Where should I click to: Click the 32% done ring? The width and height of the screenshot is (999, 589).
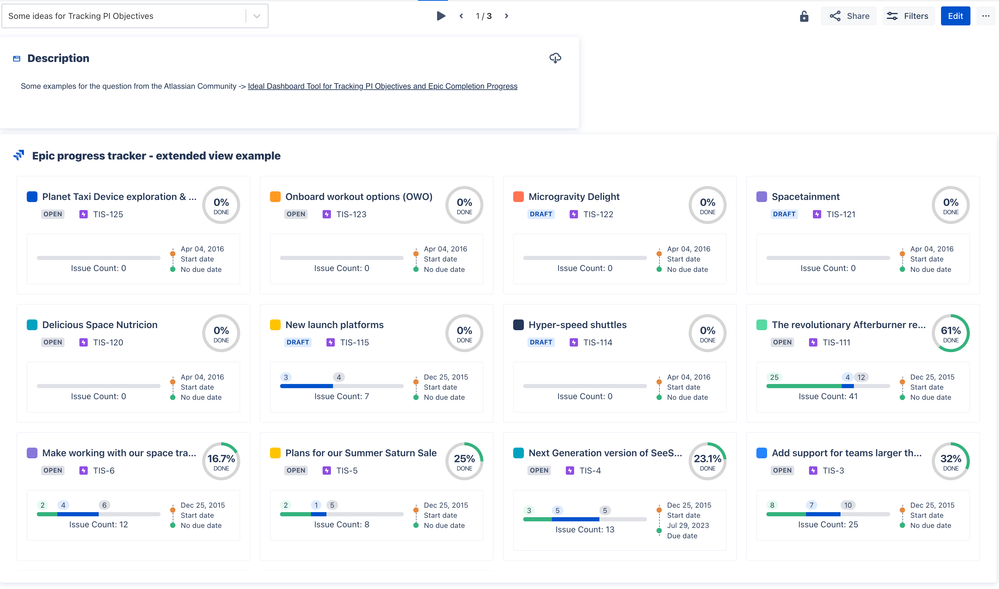pos(951,461)
